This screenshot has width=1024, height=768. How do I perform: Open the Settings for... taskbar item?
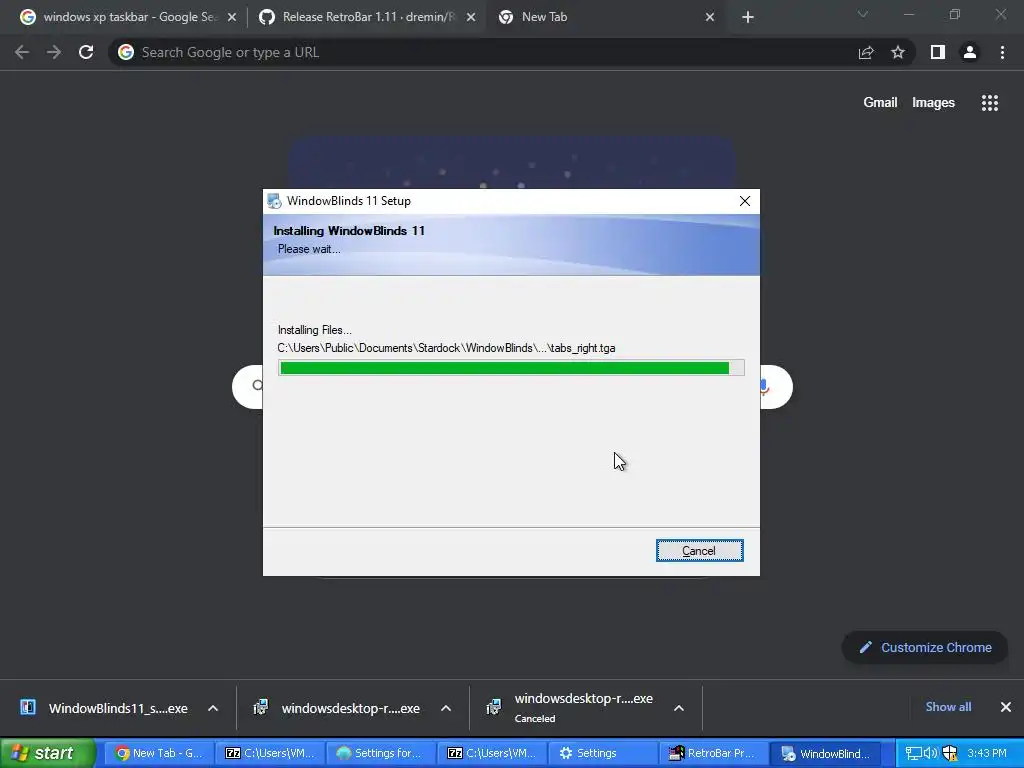pos(381,753)
